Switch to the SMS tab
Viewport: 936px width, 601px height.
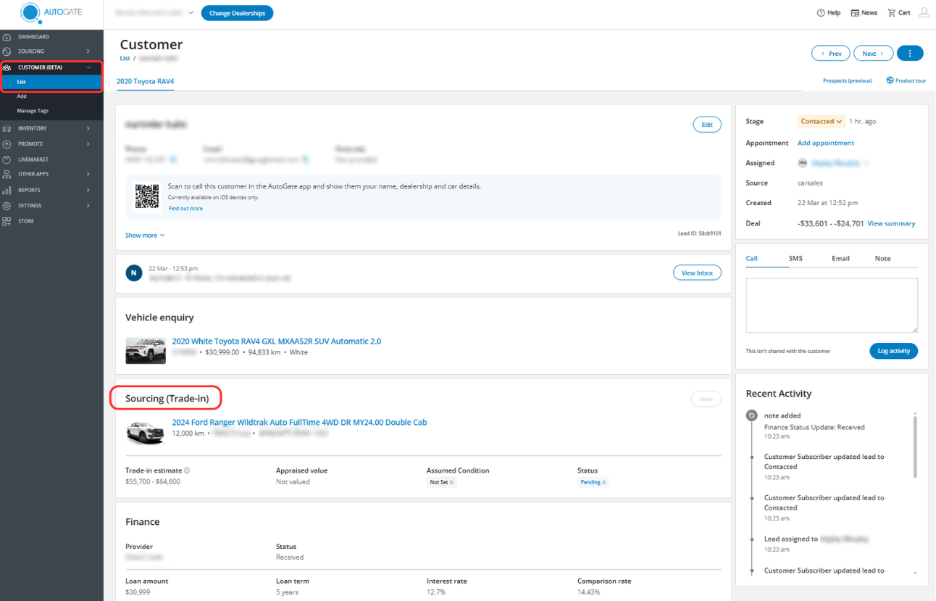tap(795, 258)
